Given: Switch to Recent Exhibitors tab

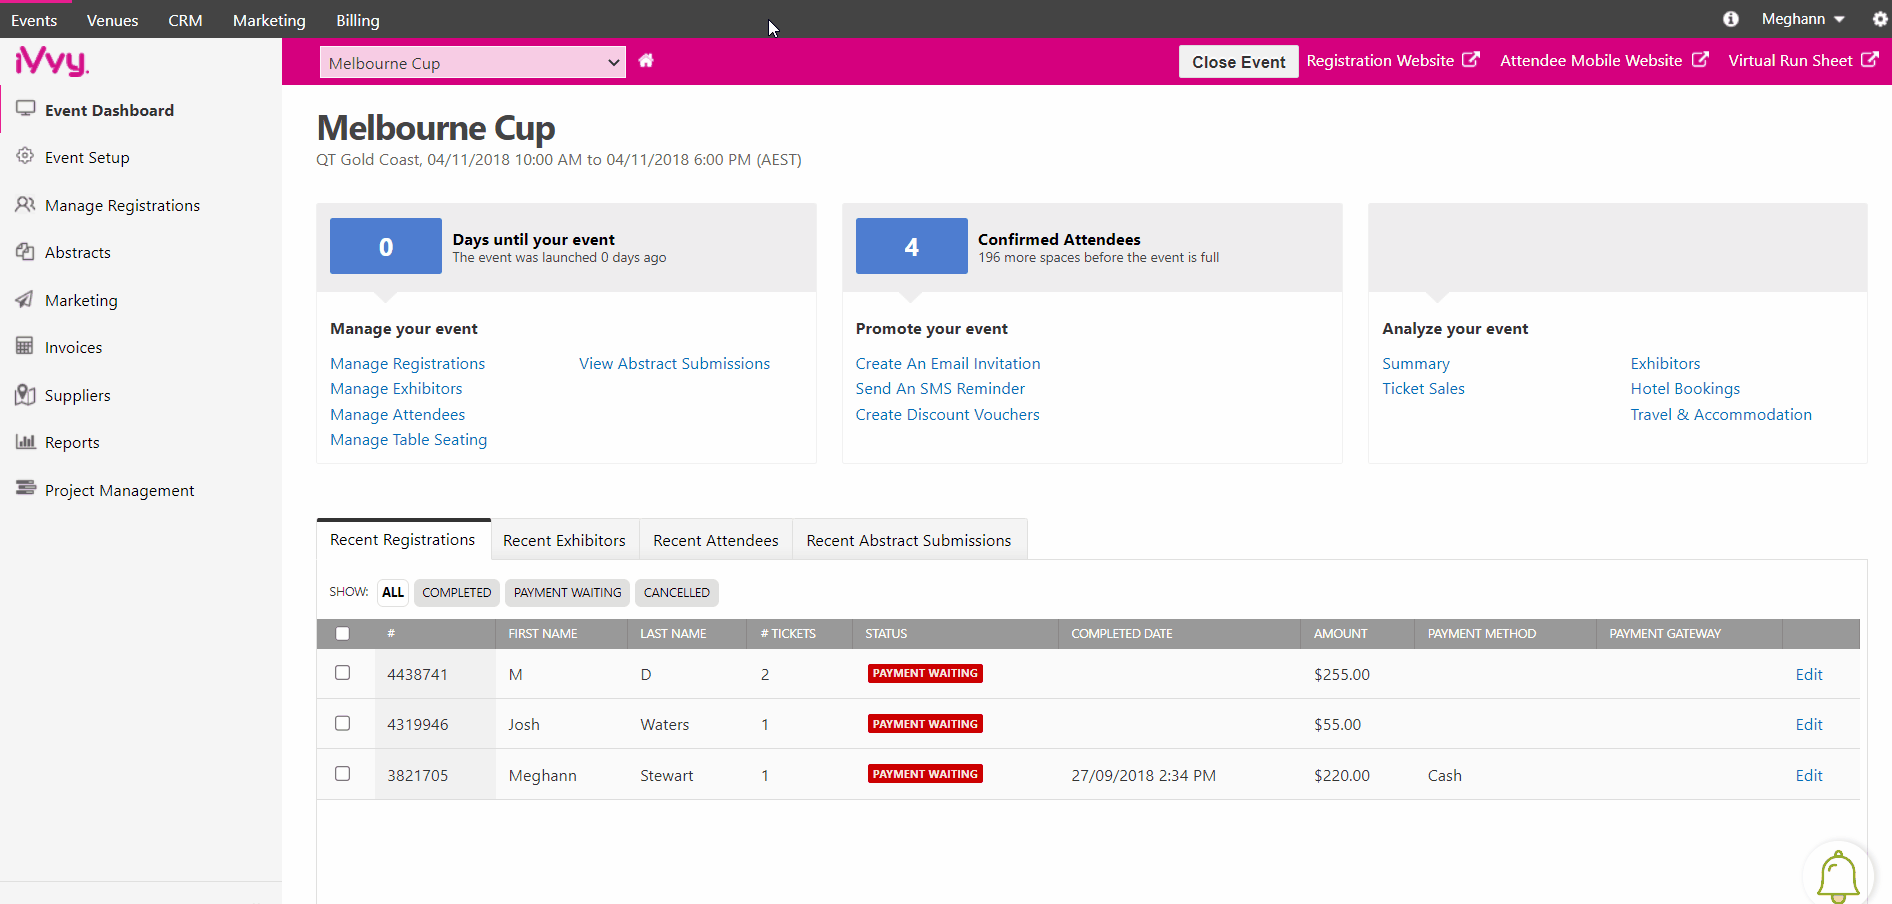Looking at the screenshot, I should coord(564,540).
